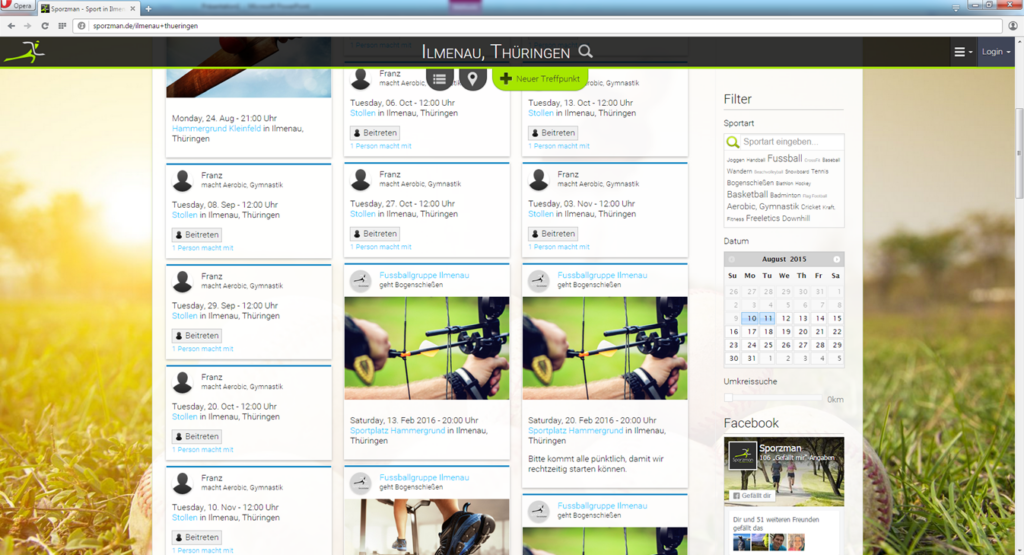
Task: Filter by Basketball tag
Action: click(747, 195)
